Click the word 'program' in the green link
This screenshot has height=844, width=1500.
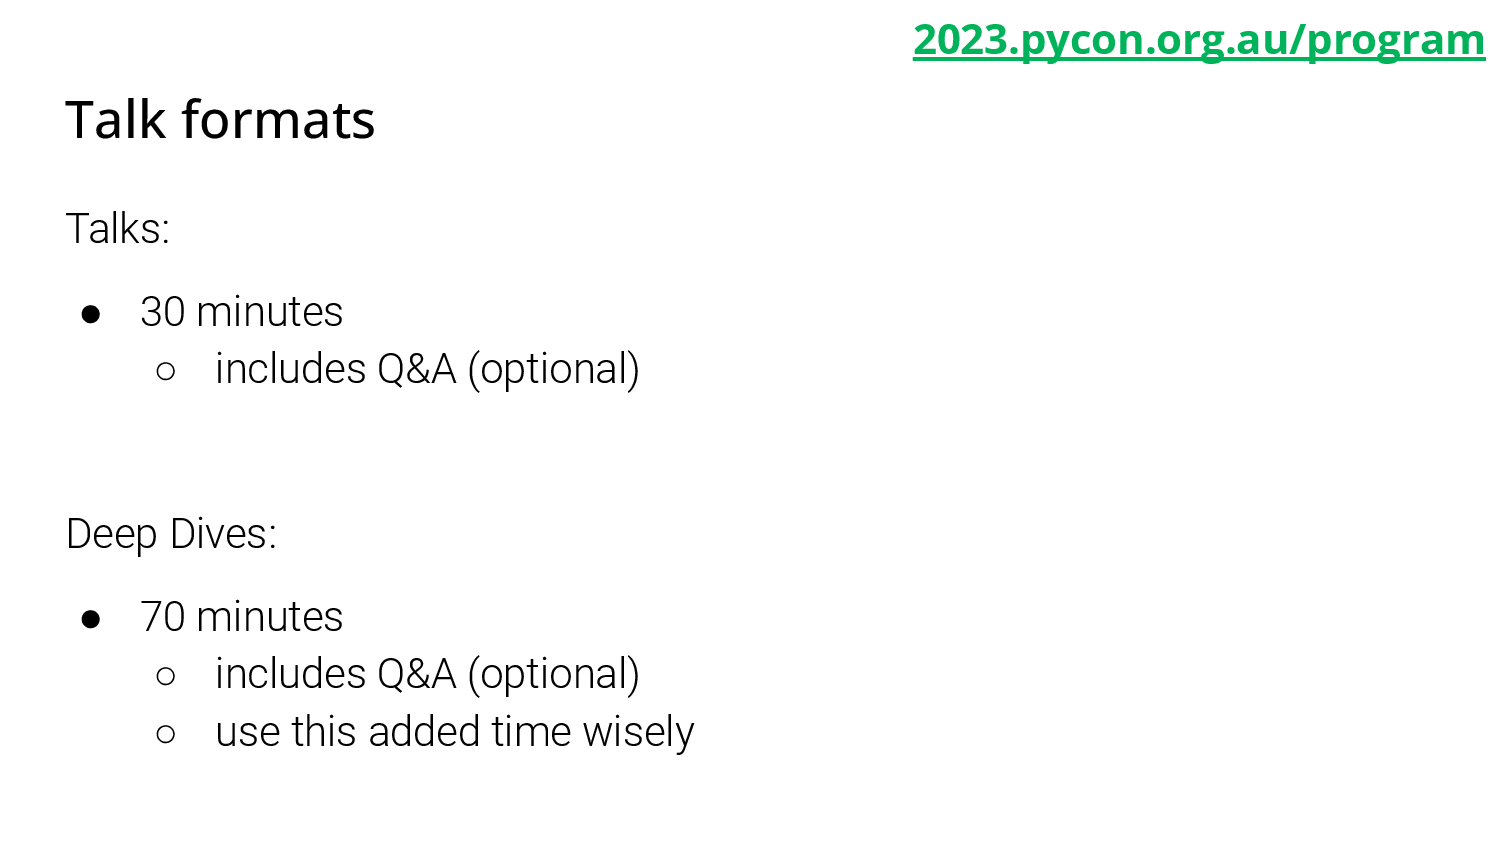pos(1396,42)
